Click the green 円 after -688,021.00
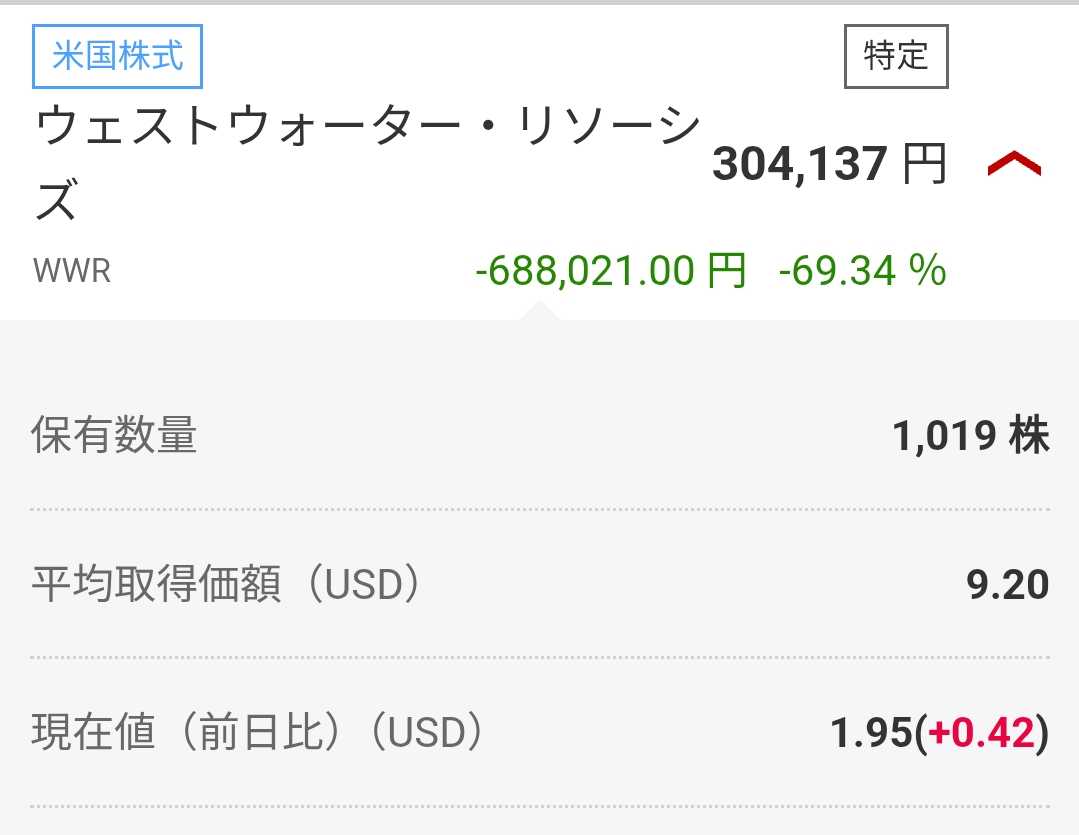This screenshot has width=1079, height=835. [727, 271]
